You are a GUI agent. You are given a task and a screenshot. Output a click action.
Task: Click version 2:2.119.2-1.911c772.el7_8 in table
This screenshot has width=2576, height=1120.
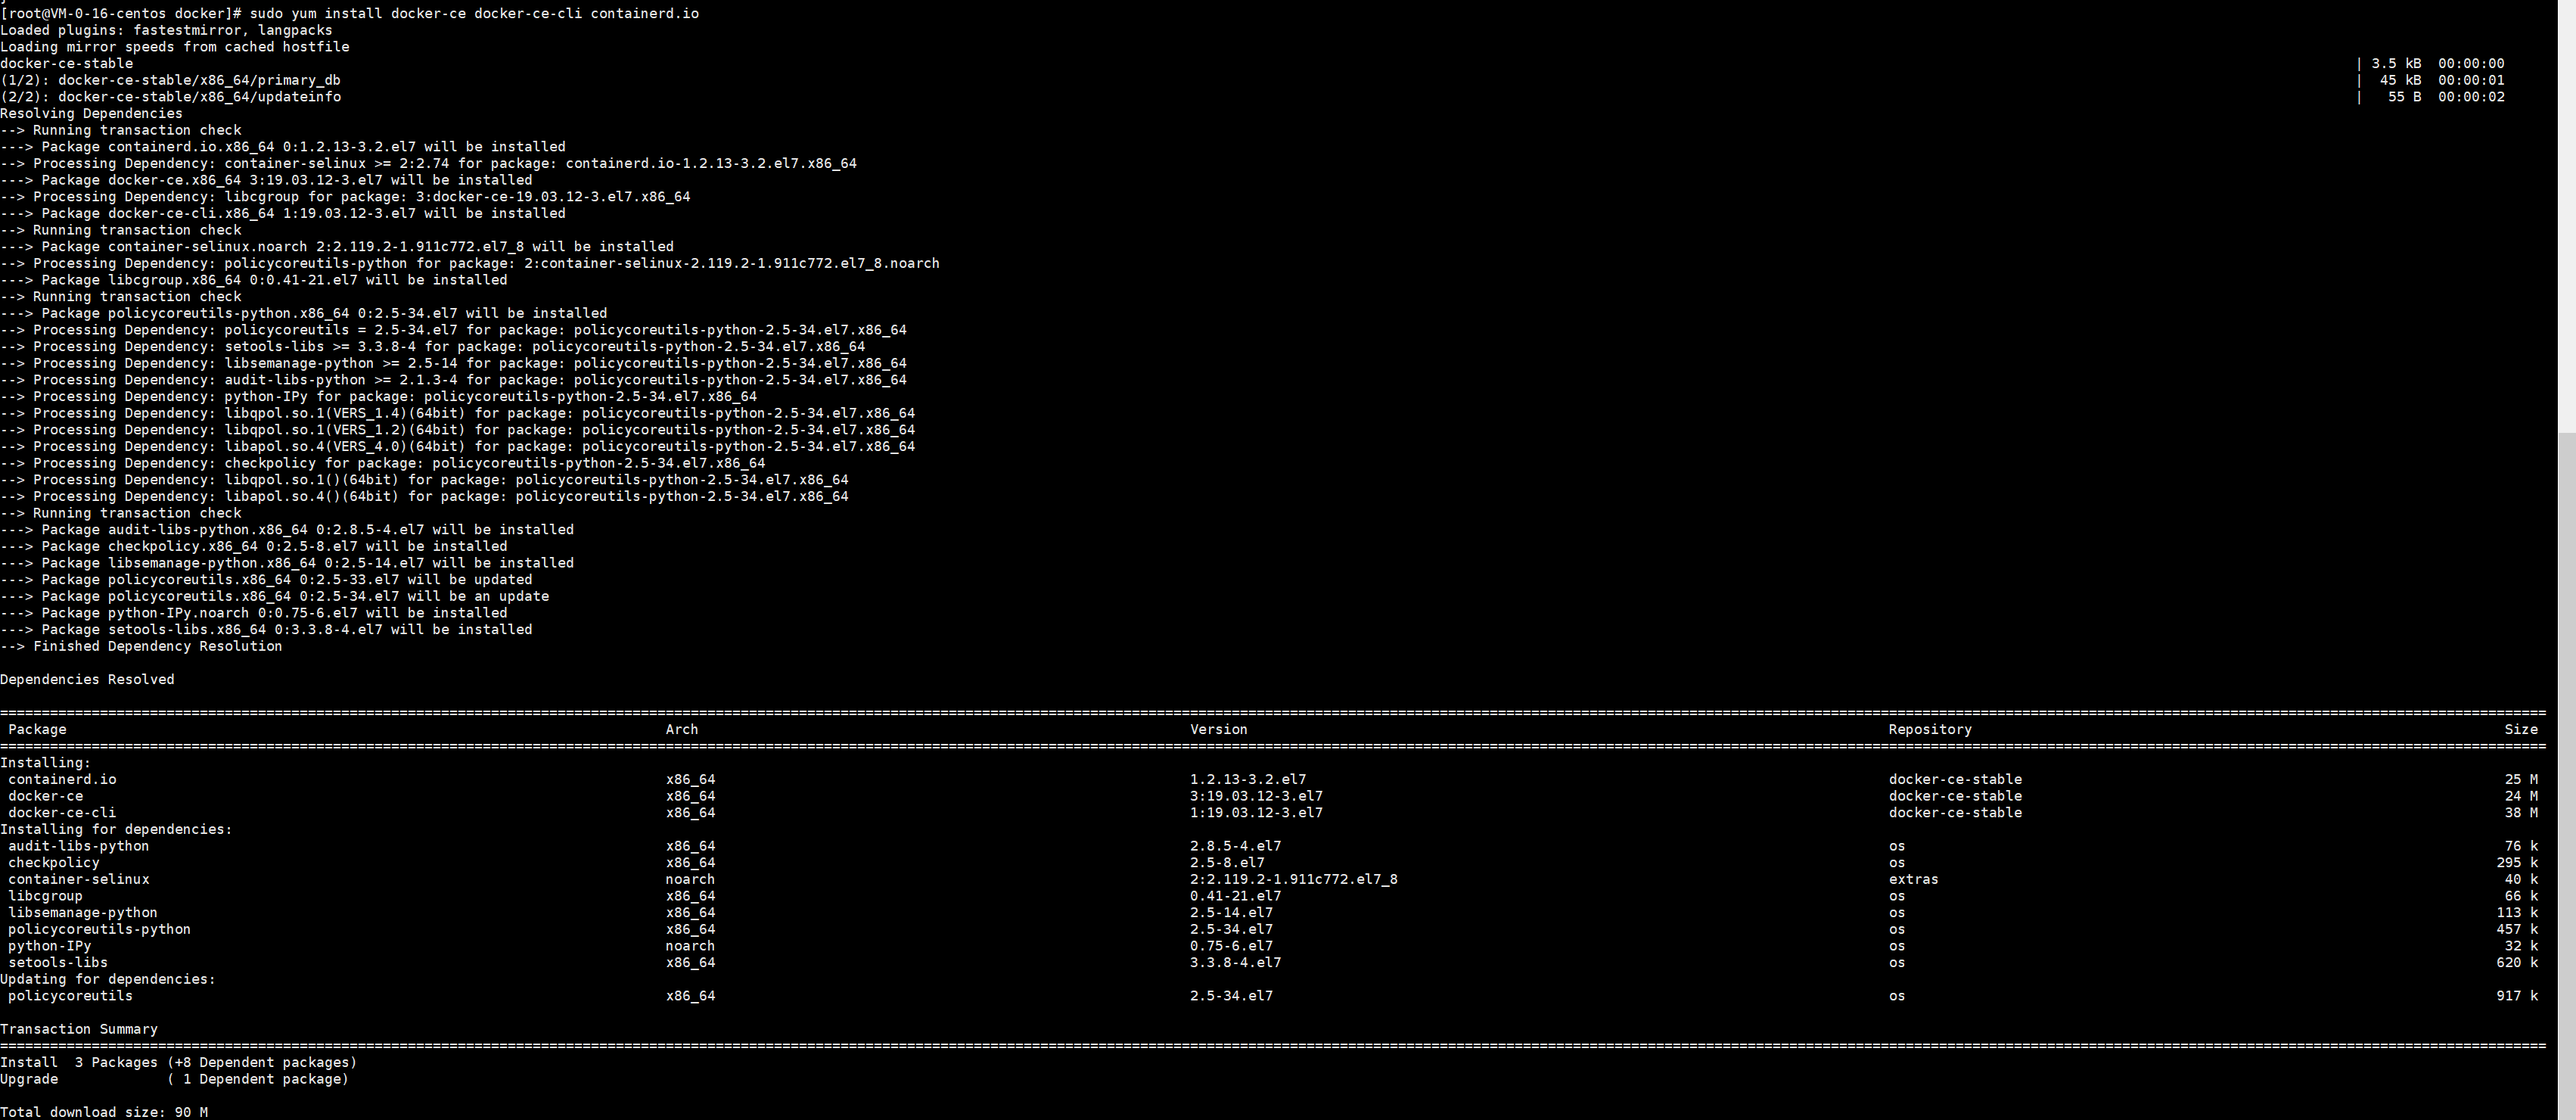[x=1294, y=880]
